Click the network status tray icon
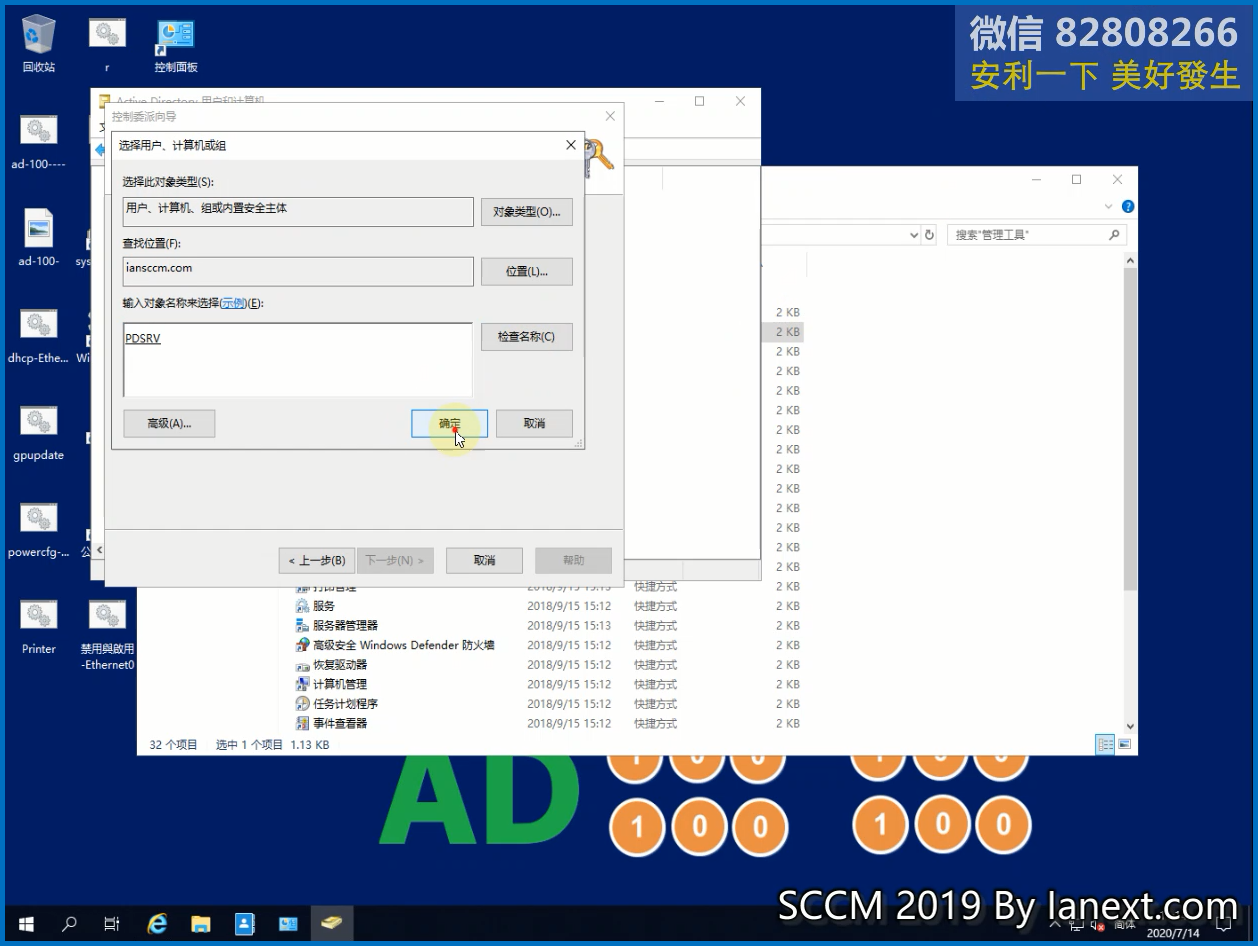 [1079, 924]
